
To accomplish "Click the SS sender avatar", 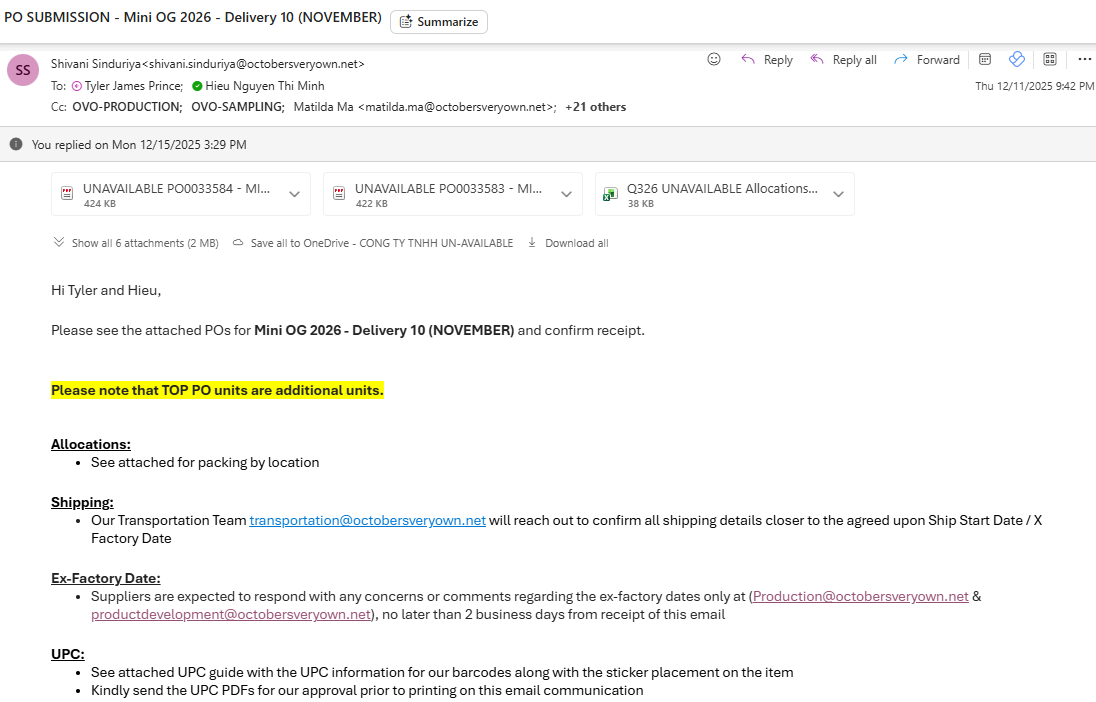I will [x=23, y=72].
